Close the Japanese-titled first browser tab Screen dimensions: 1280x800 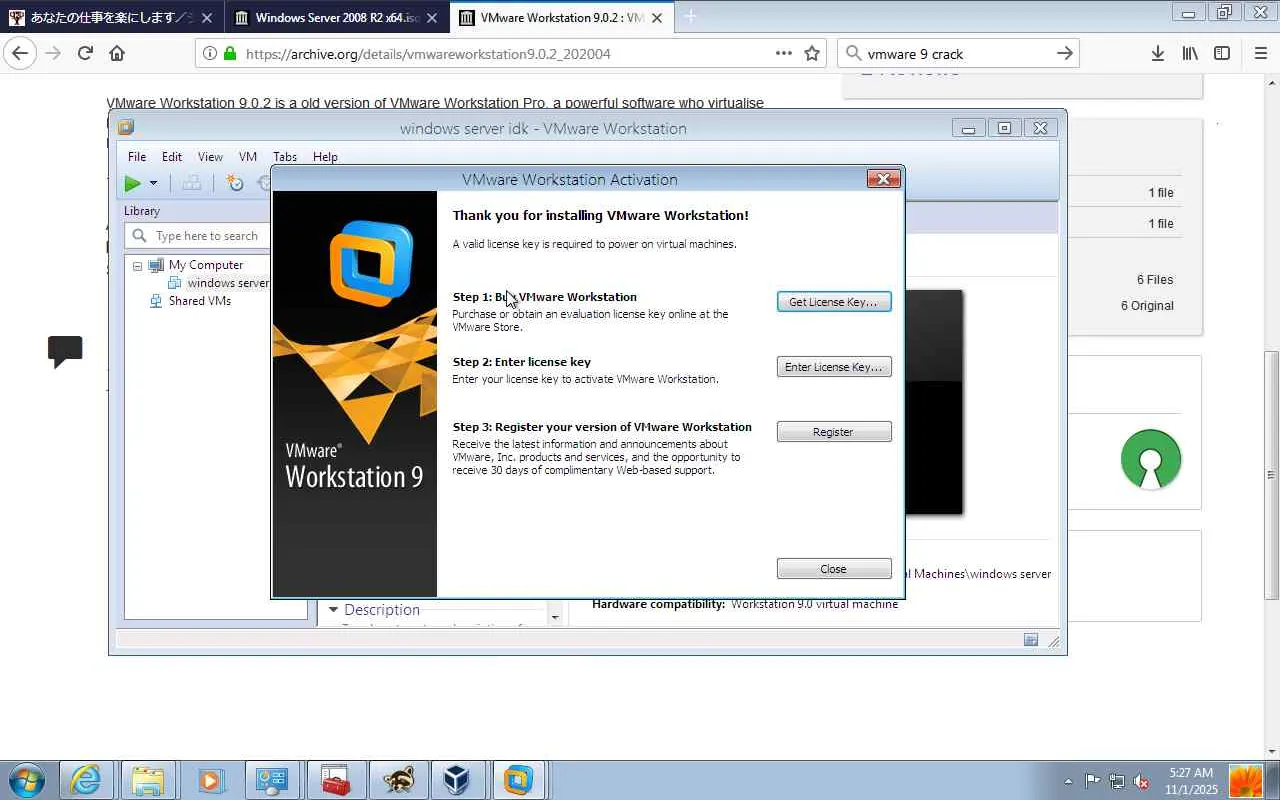[x=207, y=18]
